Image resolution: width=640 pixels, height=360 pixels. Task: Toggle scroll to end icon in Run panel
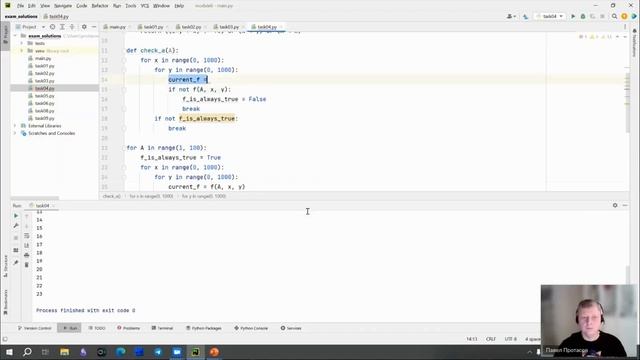[x=27, y=245]
